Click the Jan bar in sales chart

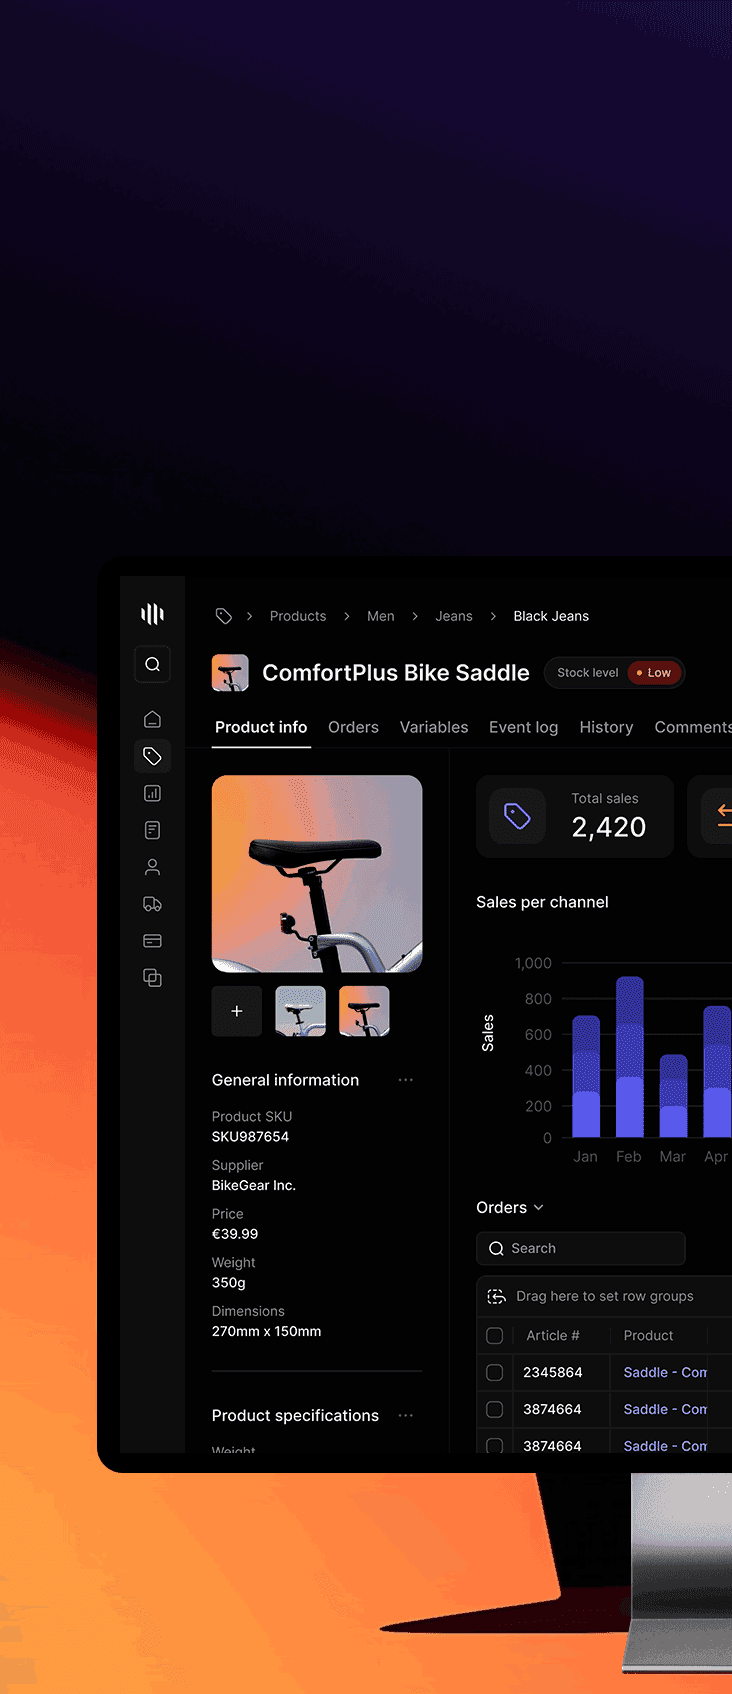pyautogui.click(x=586, y=1076)
